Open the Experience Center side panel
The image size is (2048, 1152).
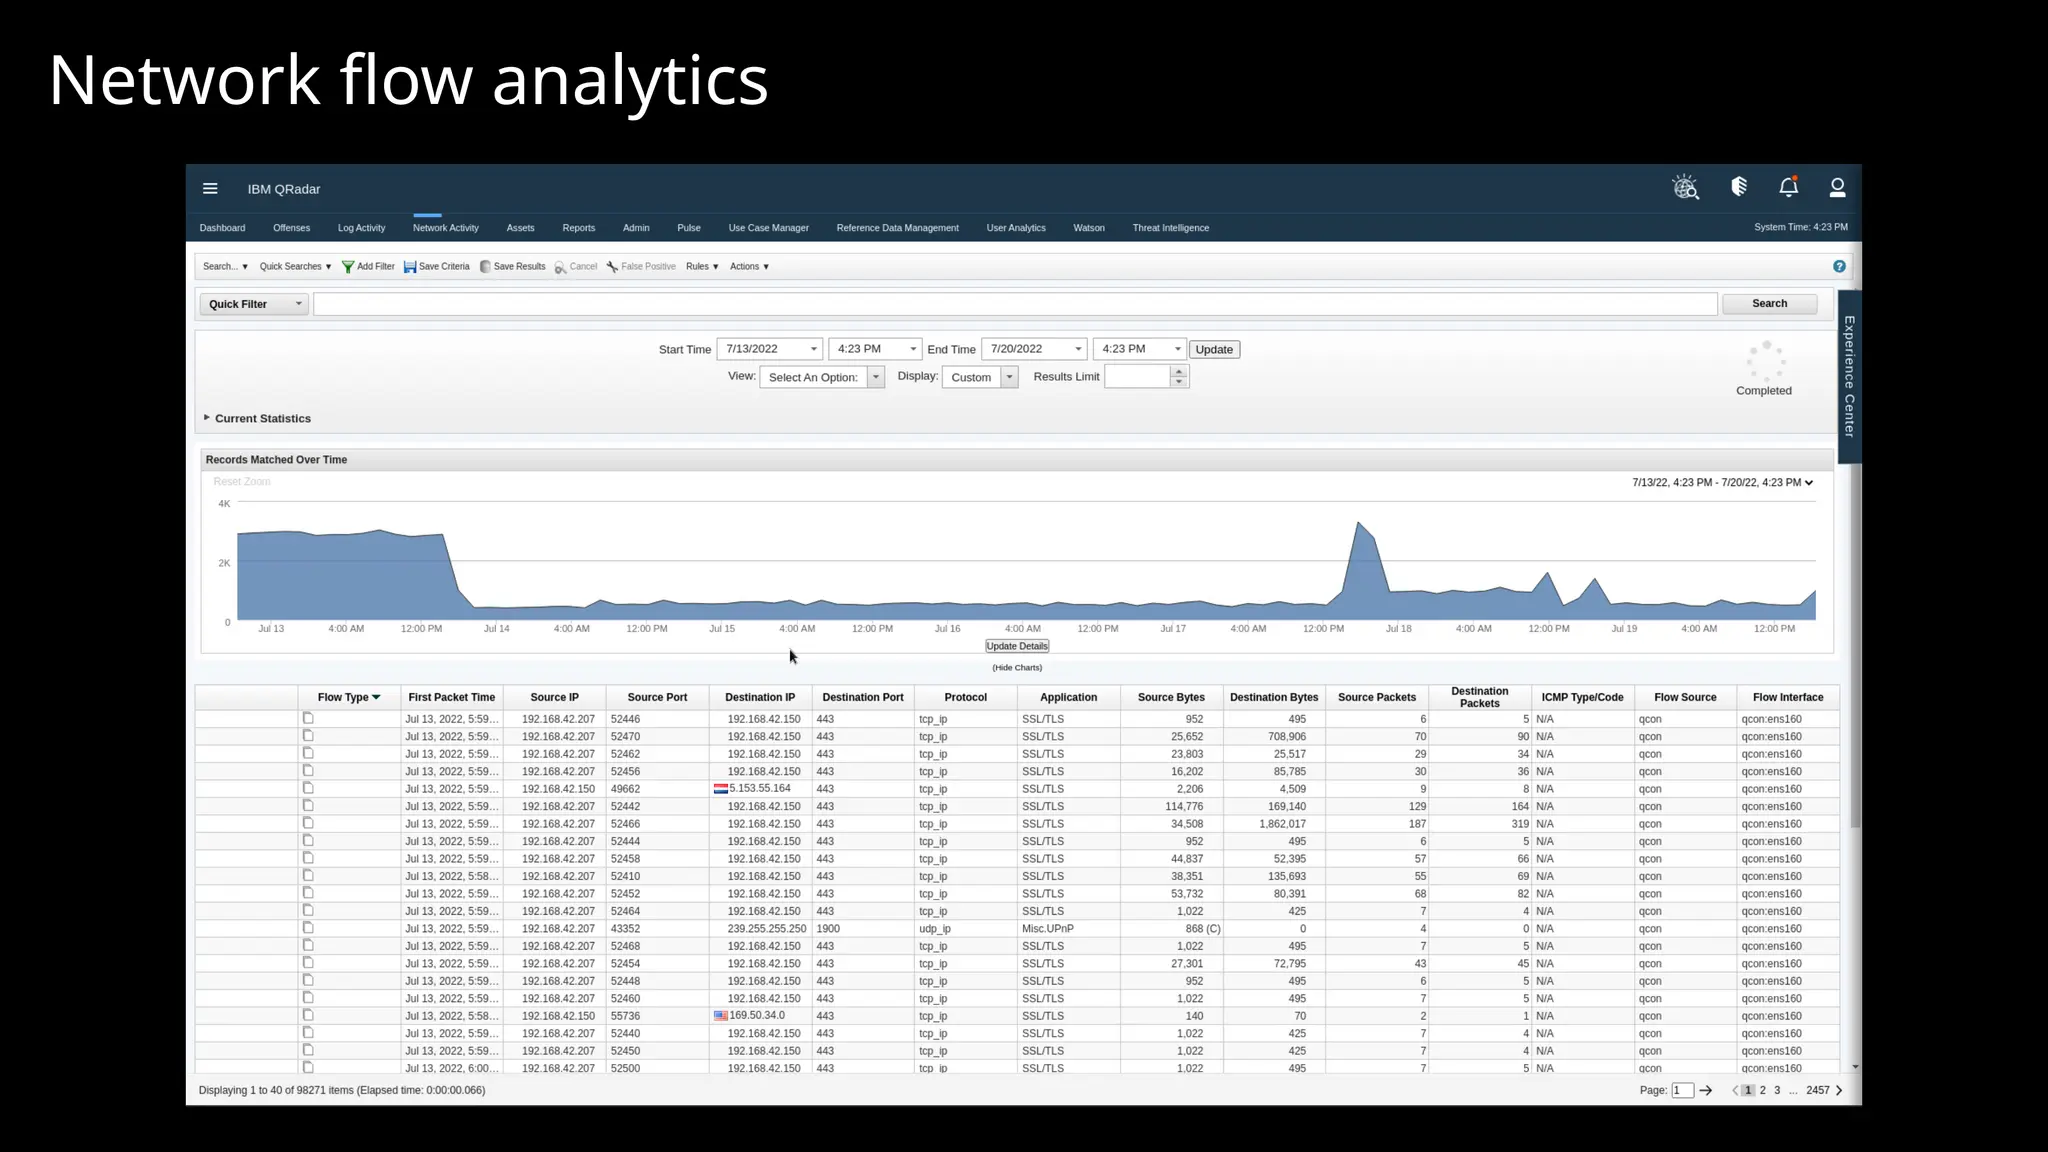[x=1849, y=376]
